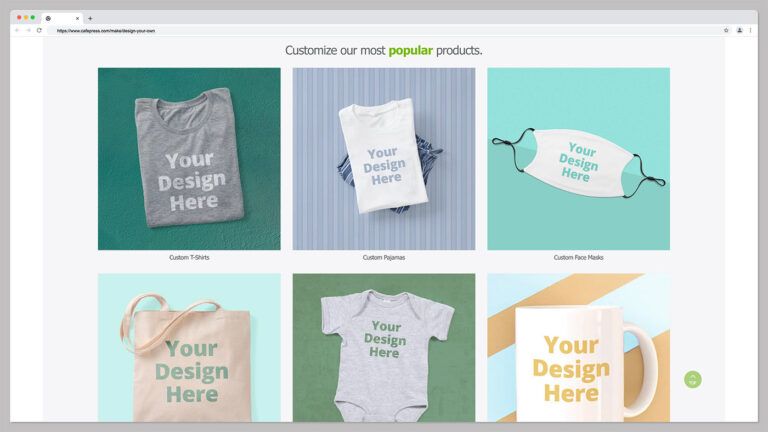Select the tote bag product image

pyautogui.click(x=189, y=348)
